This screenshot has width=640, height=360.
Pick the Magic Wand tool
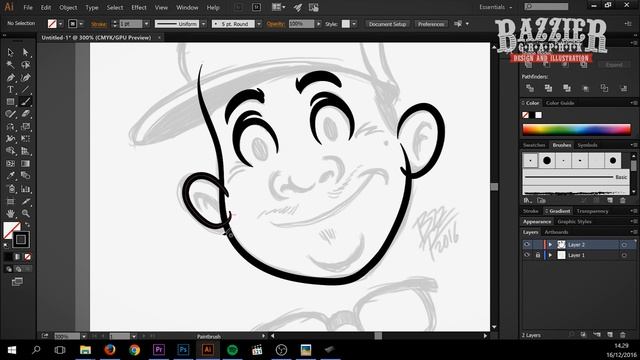(x=11, y=65)
